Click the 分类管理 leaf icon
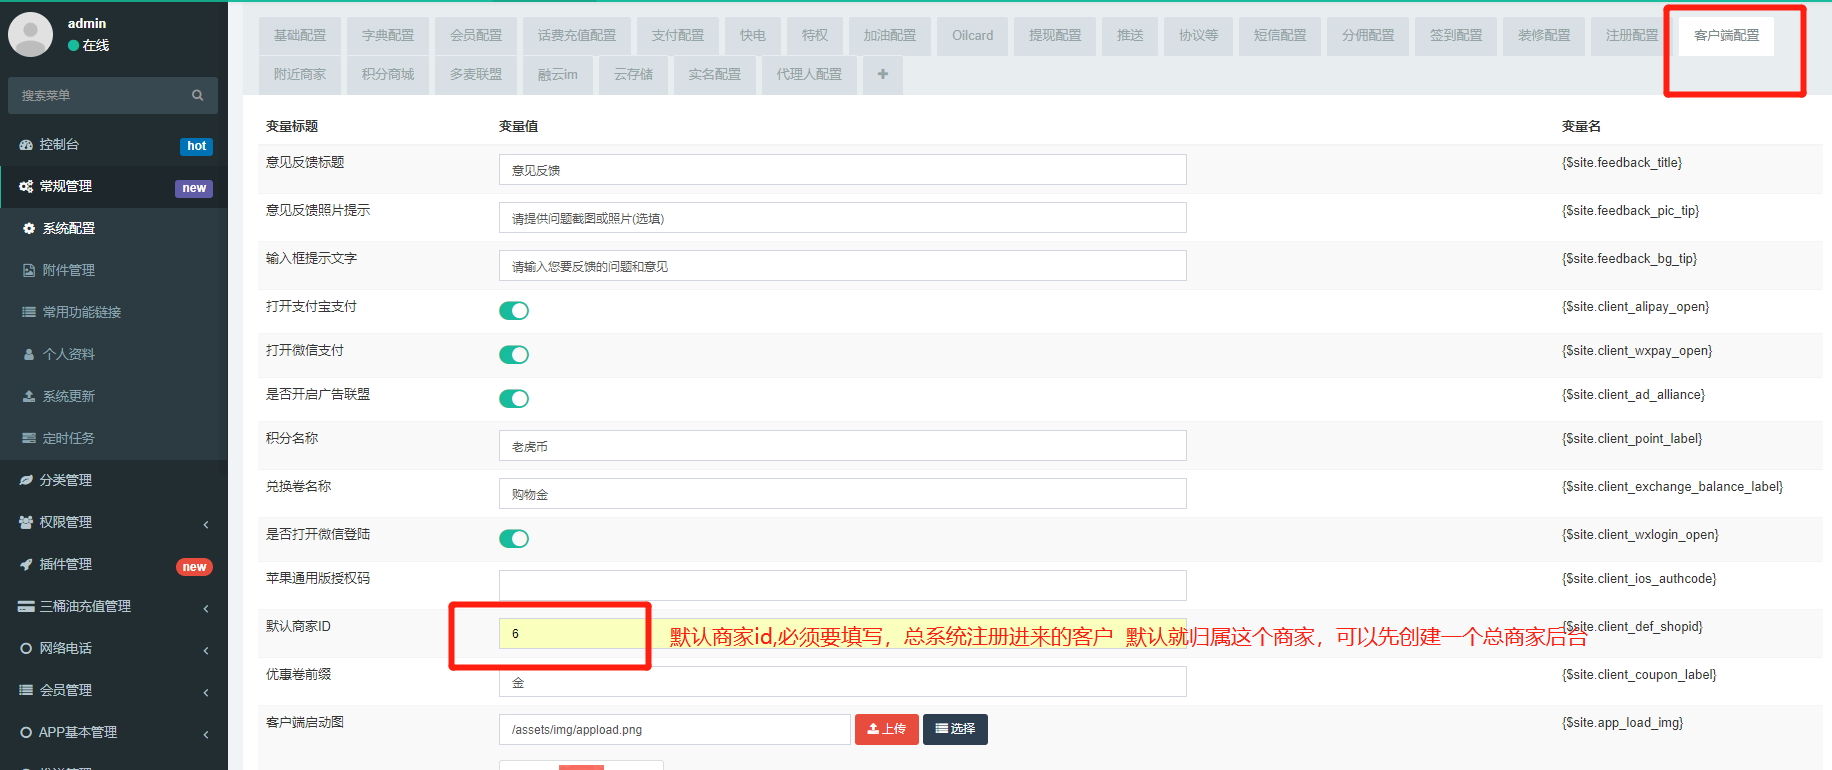 click(26, 481)
